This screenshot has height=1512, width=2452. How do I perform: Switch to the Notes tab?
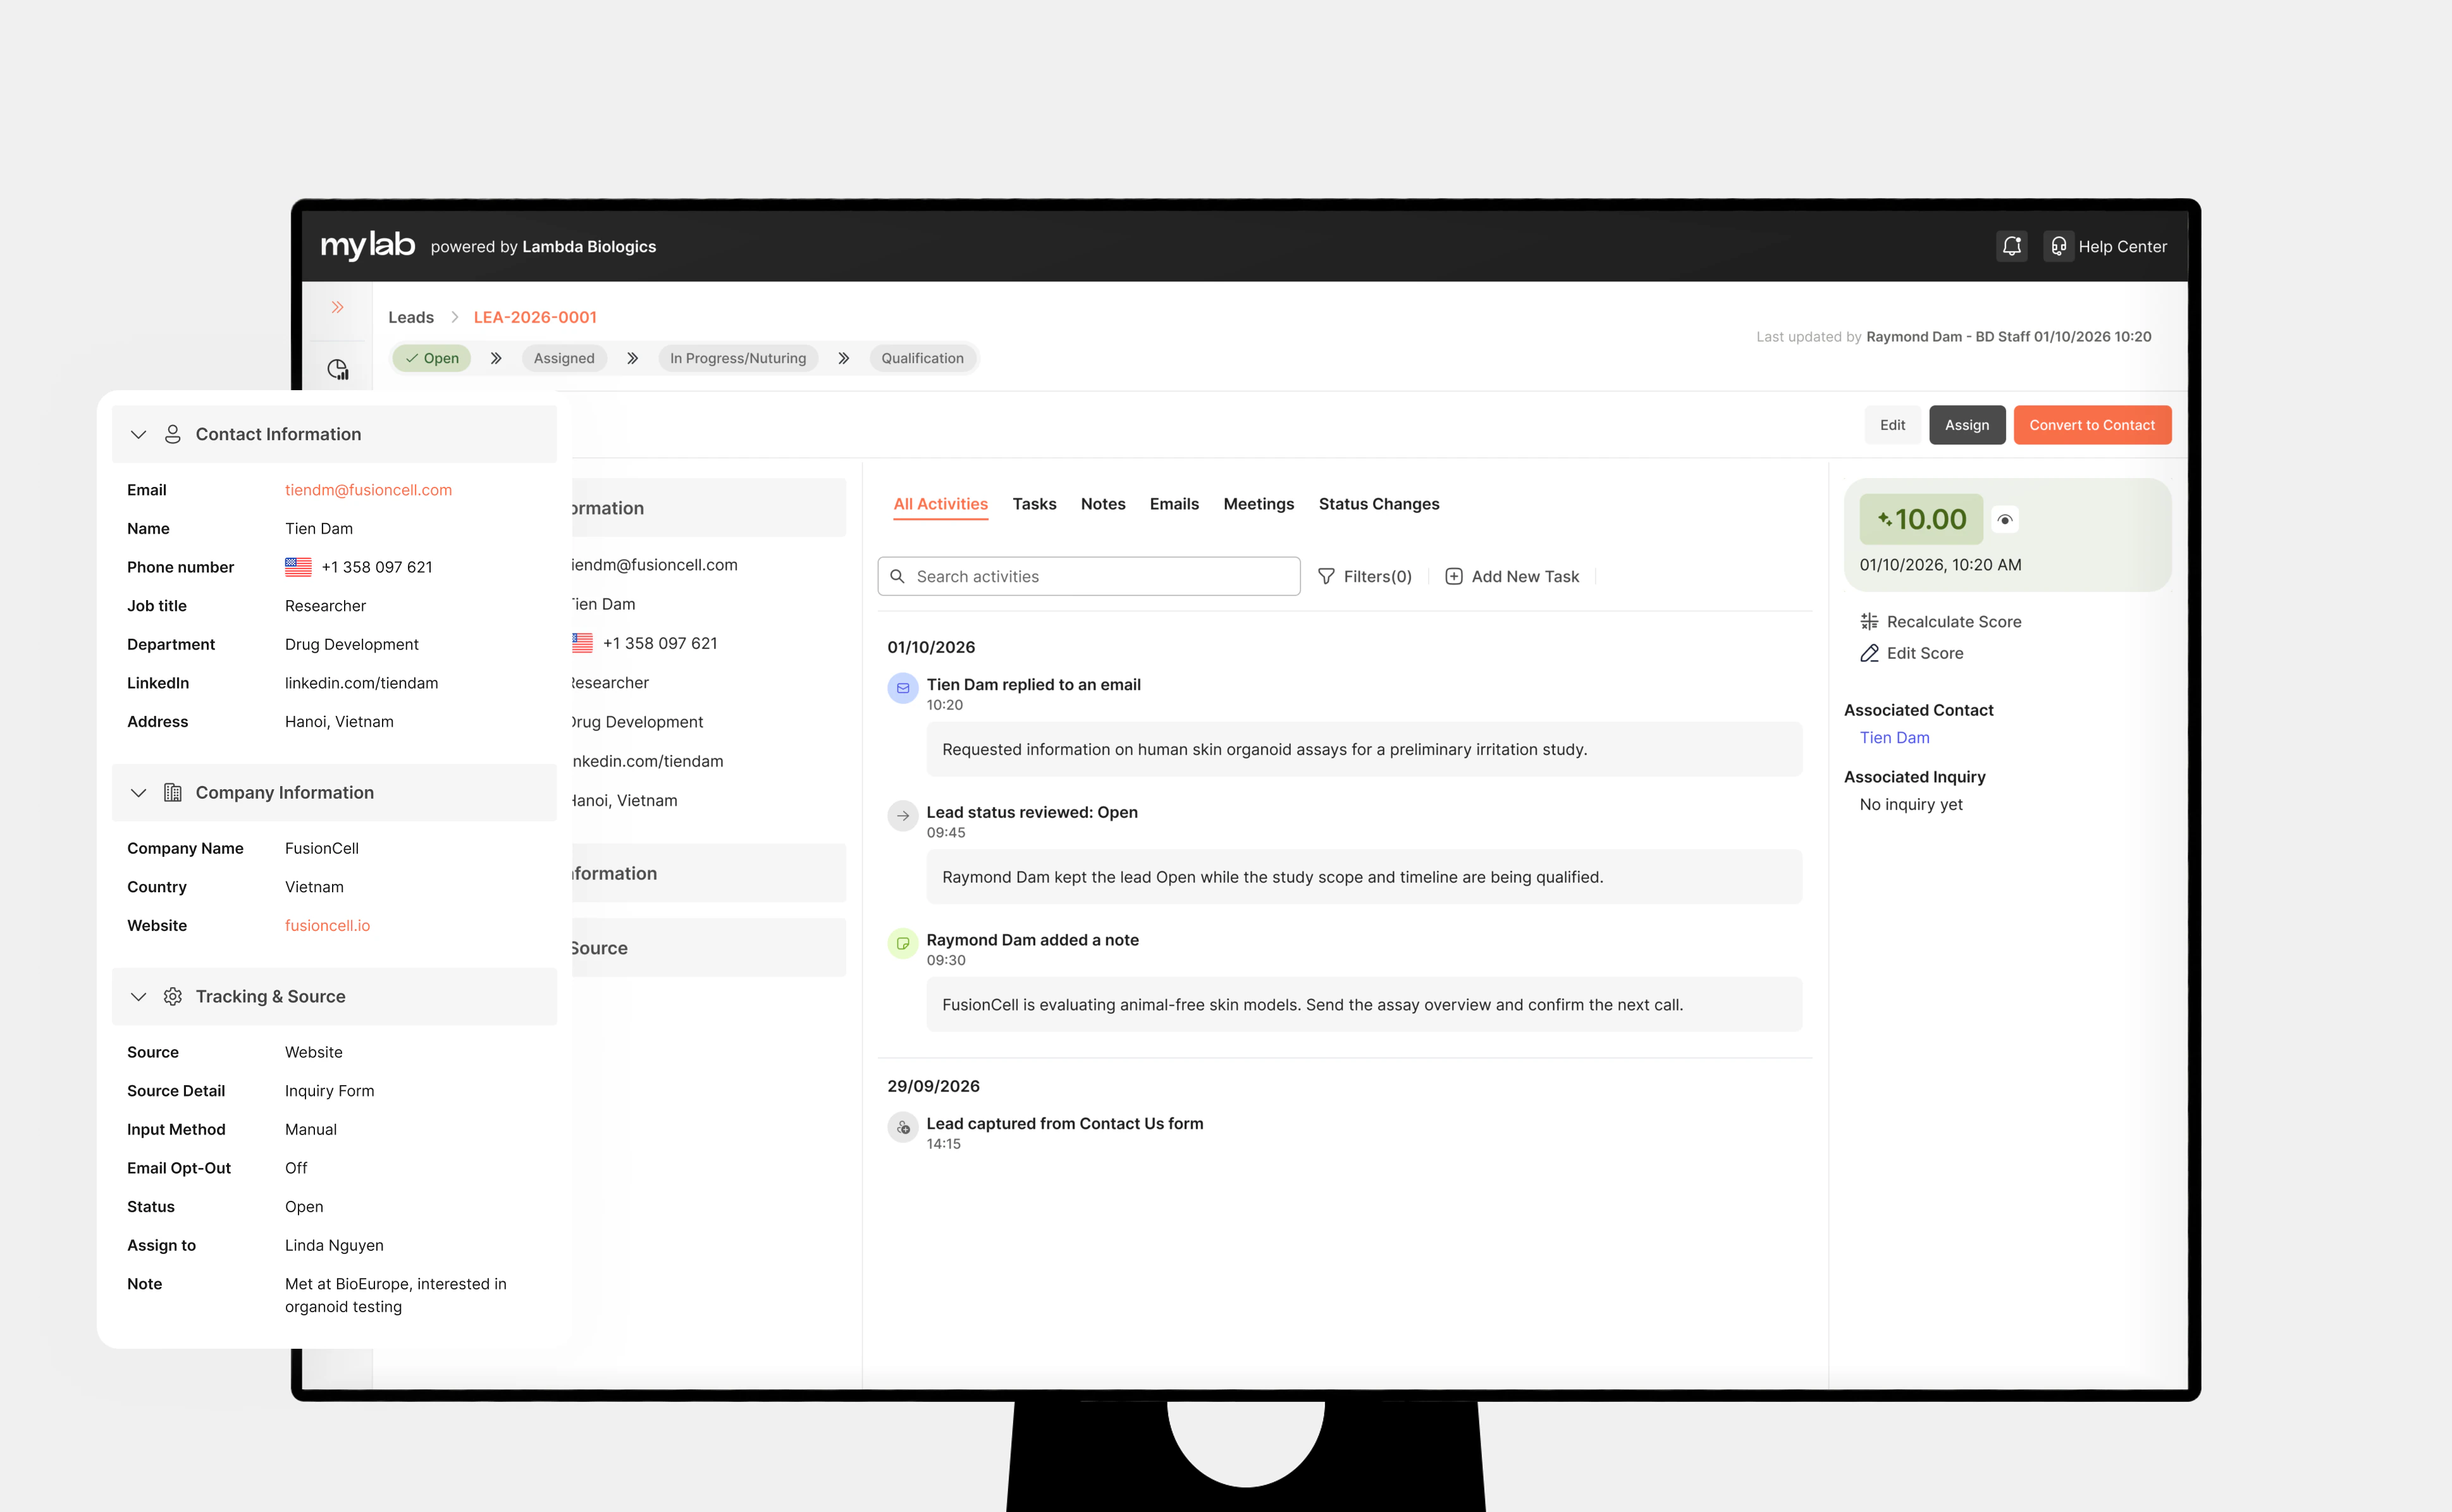(1102, 504)
